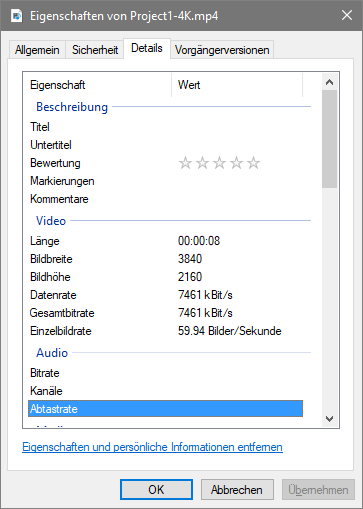Open the Vorgängerversionen tab
This screenshot has width=363, height=509.
tap(222, 50)
